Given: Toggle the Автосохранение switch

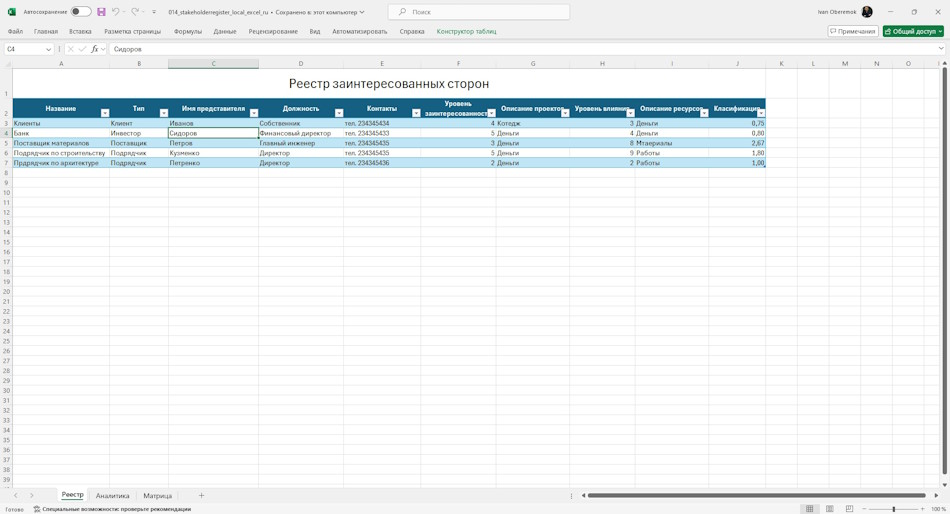Looking at the screenshot, I should (81, 12).
